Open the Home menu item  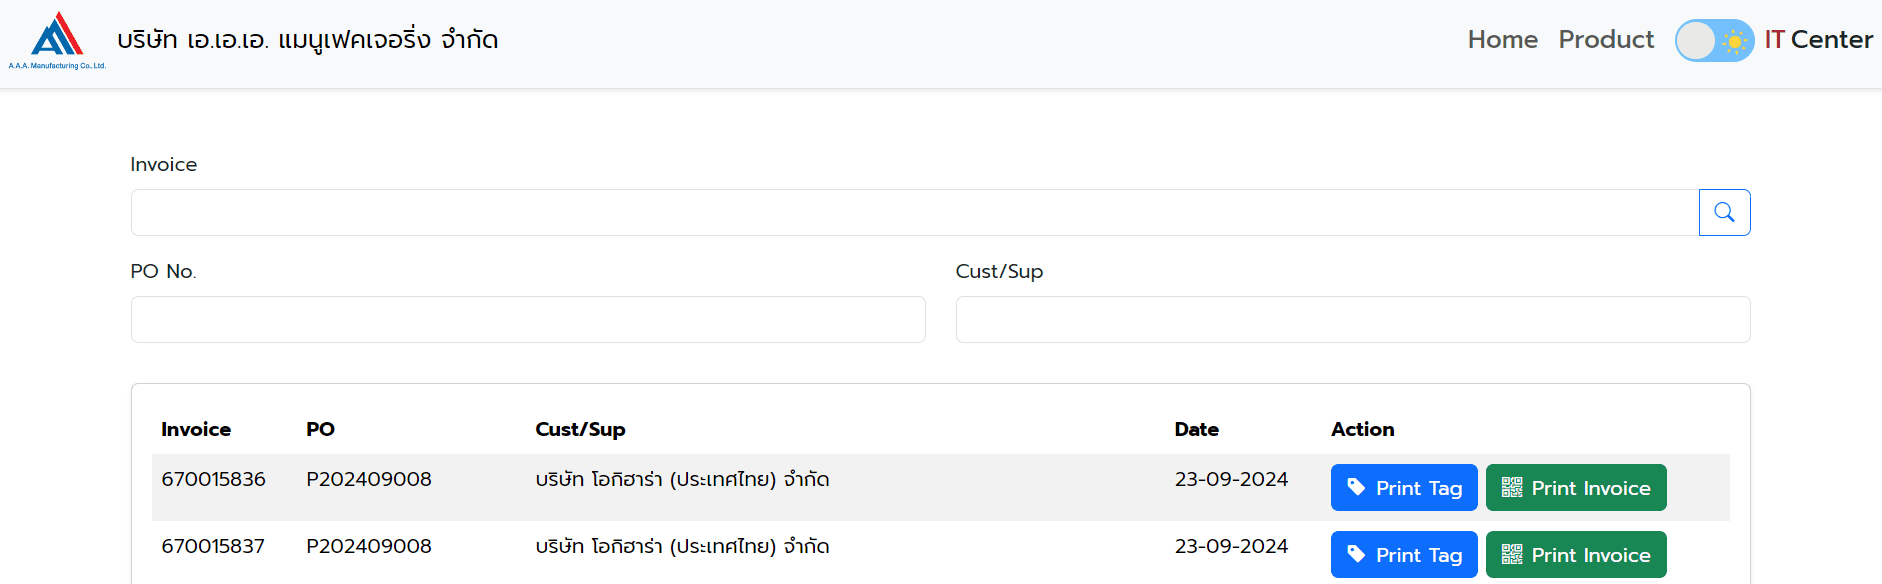pyautogui.click(x=1502, y=40)
